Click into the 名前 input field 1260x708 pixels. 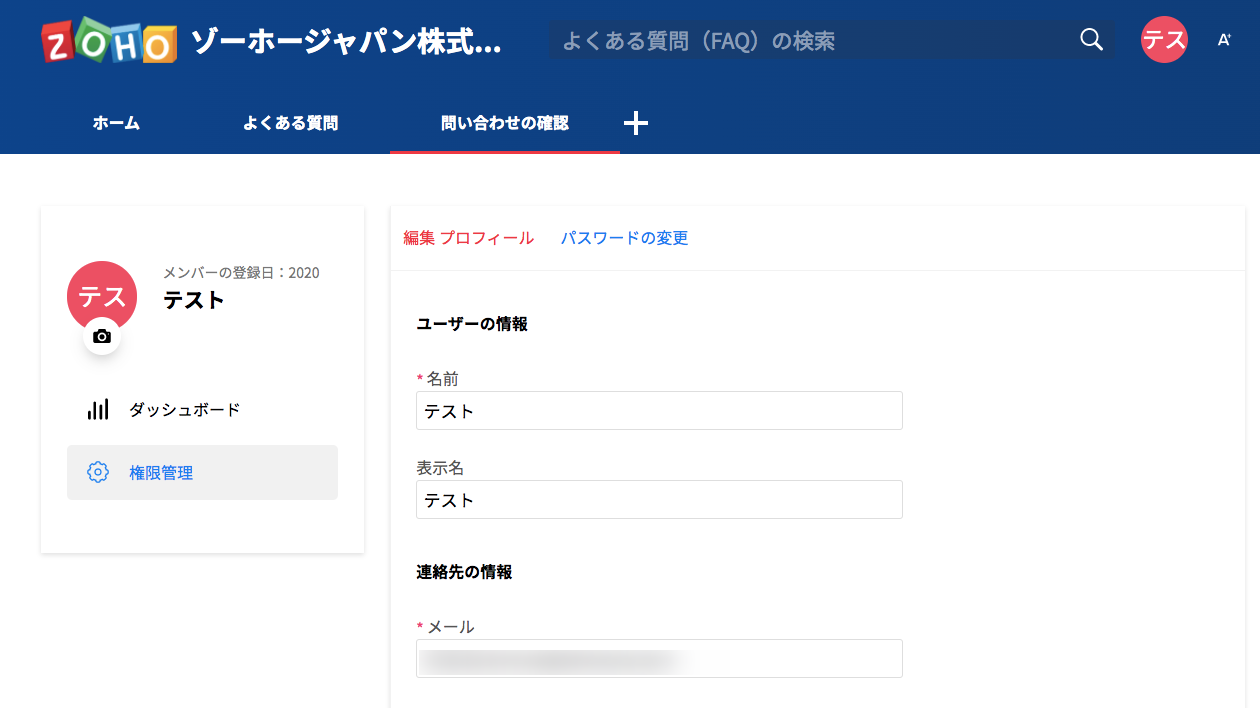point(659,411)
